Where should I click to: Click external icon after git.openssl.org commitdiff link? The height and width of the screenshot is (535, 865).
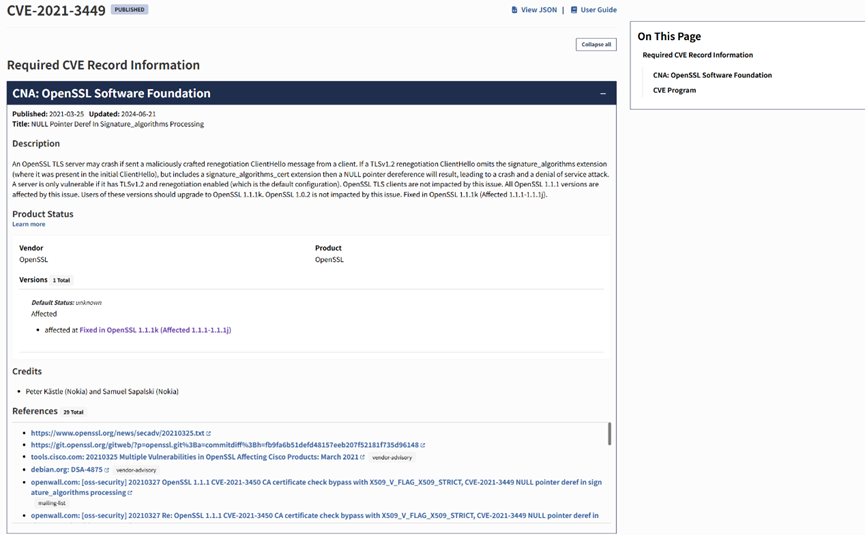pyautogui.click(x=423, y=445)
